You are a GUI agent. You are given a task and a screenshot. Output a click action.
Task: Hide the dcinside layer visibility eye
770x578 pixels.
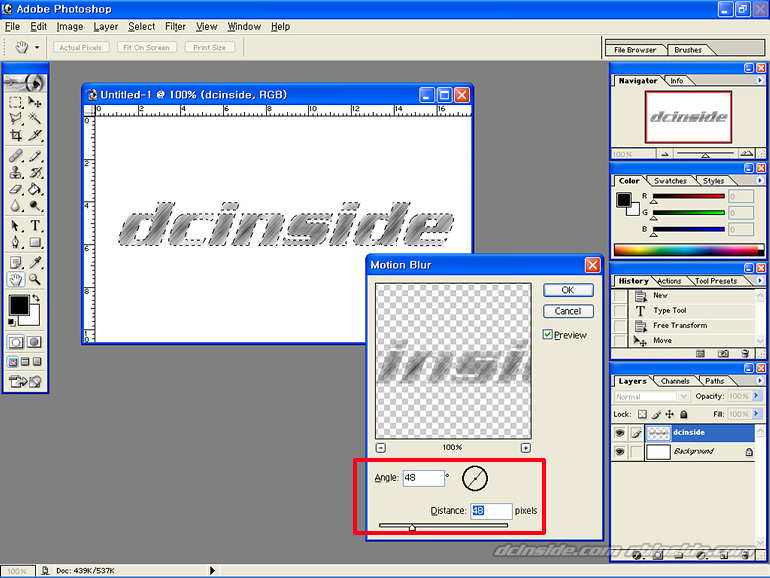tap(620, 433)
